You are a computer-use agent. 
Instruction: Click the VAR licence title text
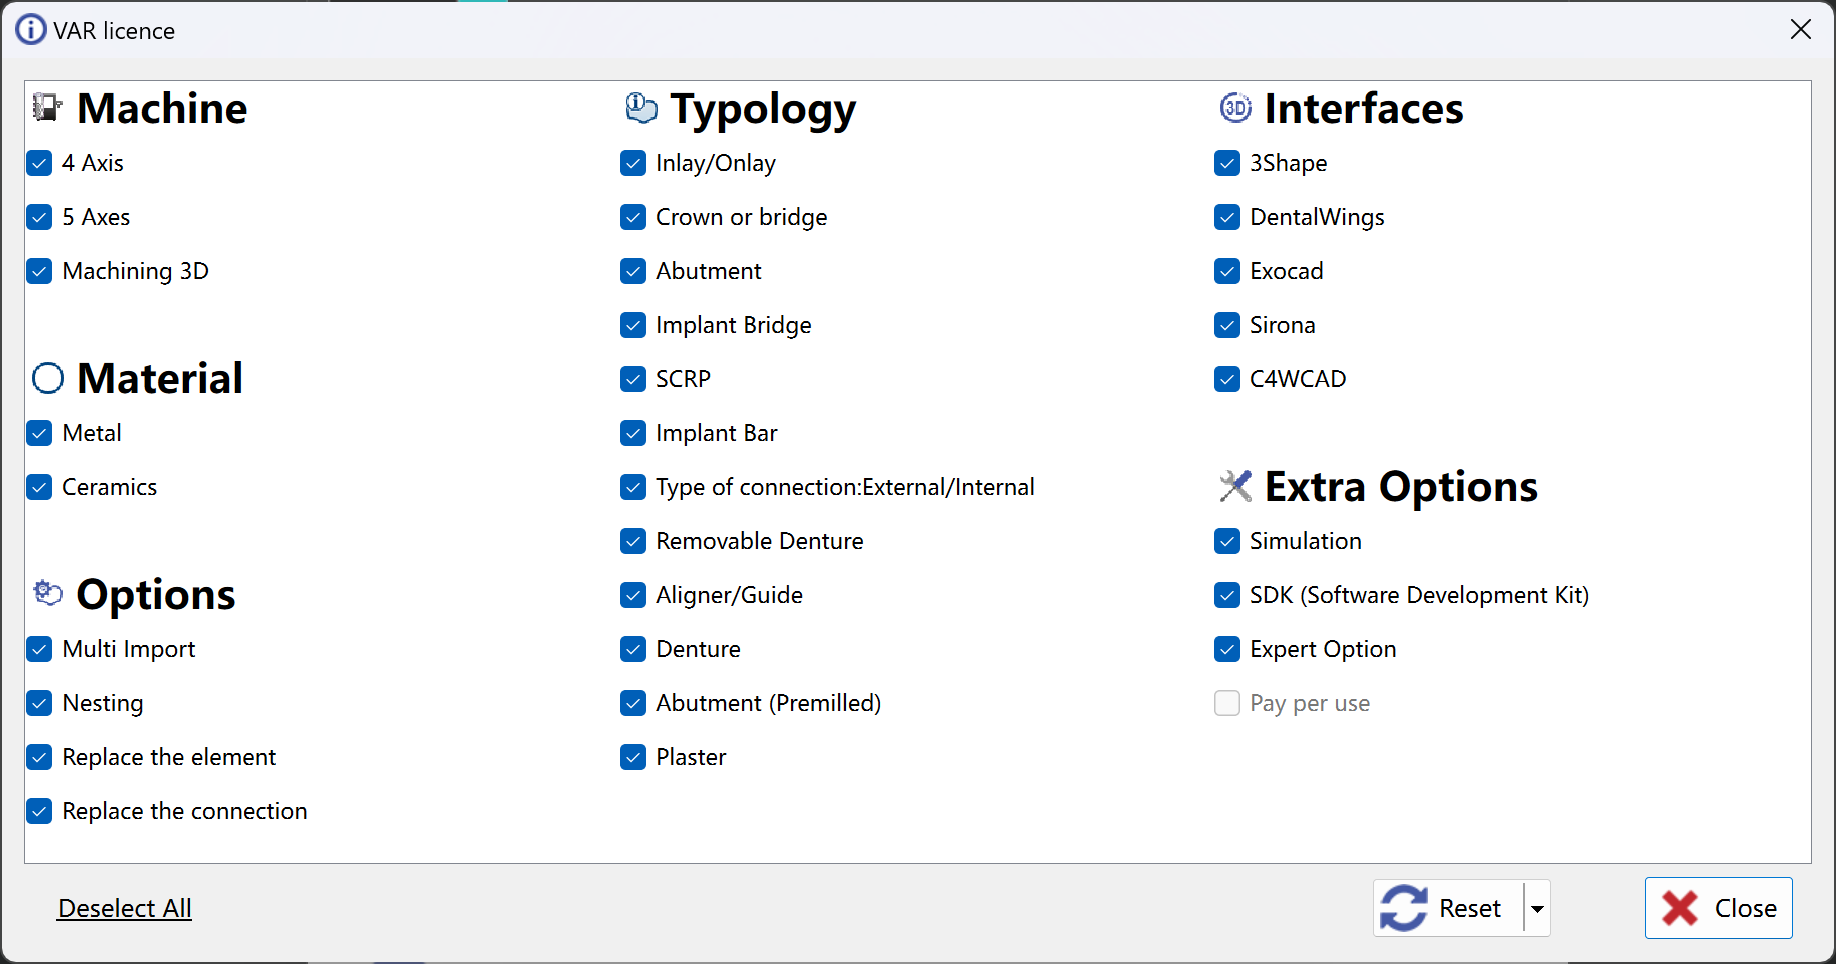[114, 31]
